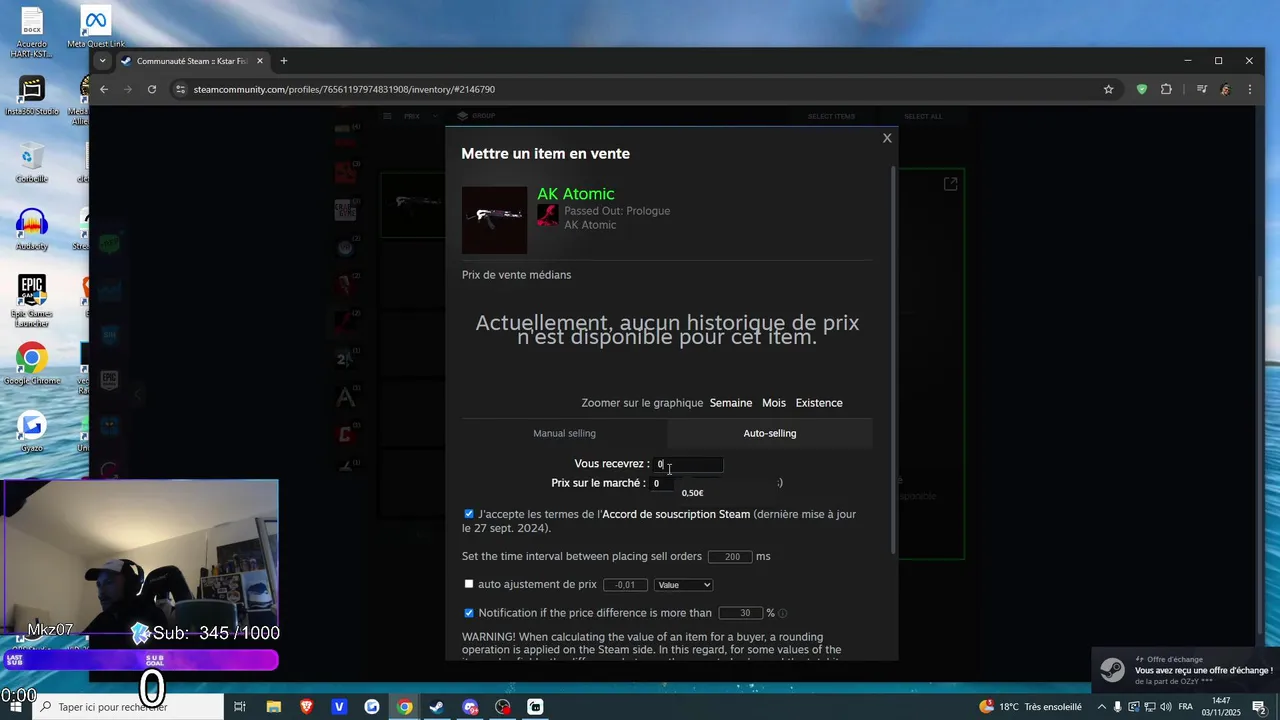Edit the auto adjustment amount field -0,01
This screenshot has height=720, width=1280.
[625, 585]
